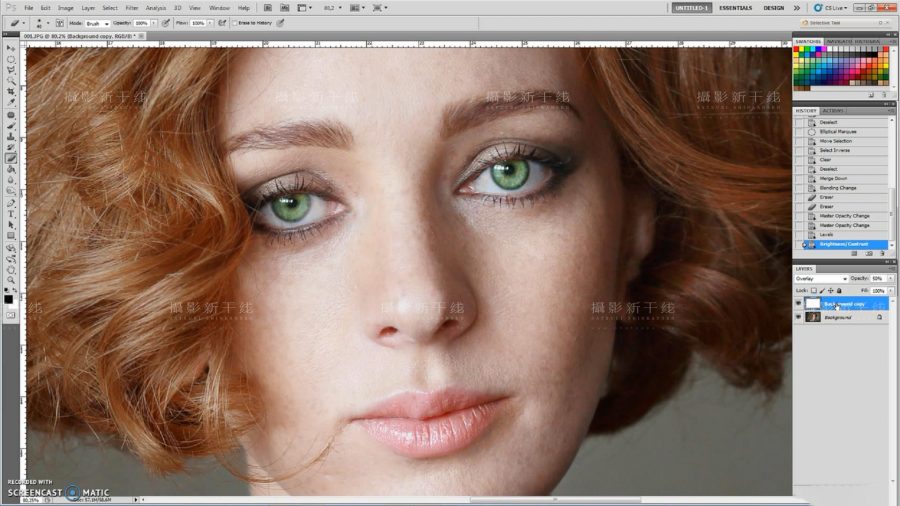Launch Bridge from the application bar
This screenshot has width=900, height=506.
(x=267, y=8)
